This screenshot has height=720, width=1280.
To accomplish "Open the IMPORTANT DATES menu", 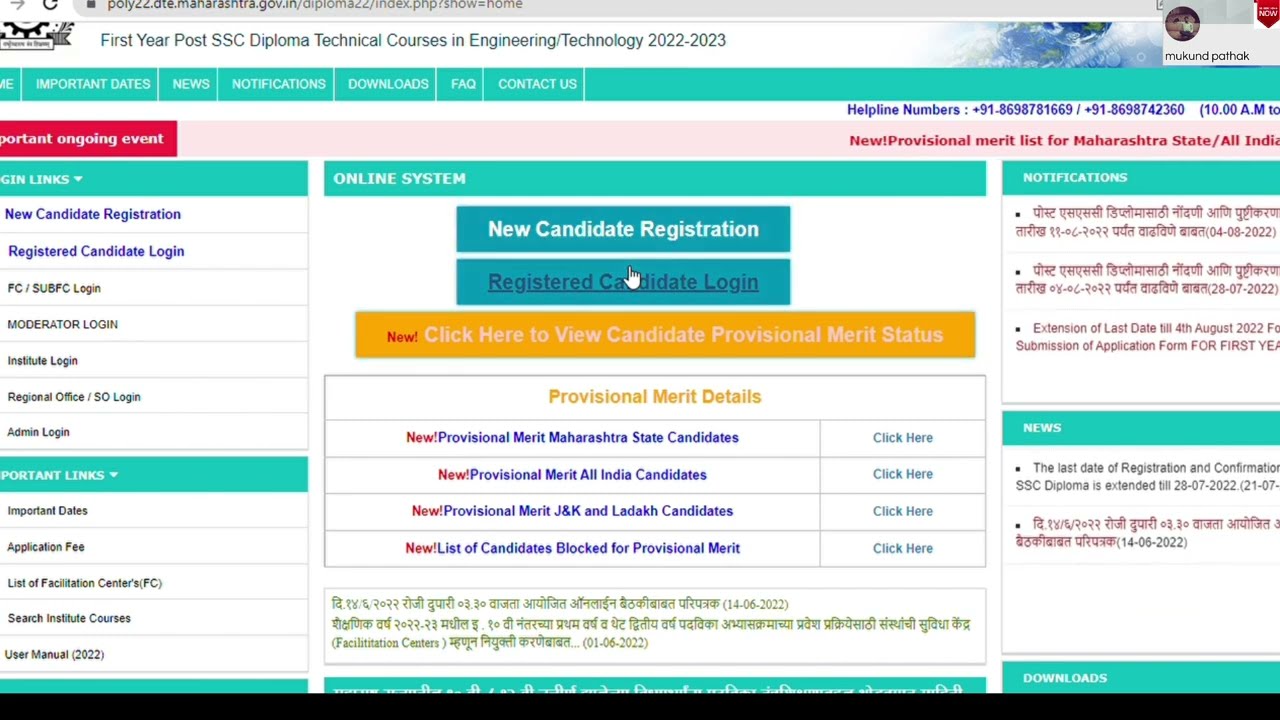I will (x=93, y=84).
